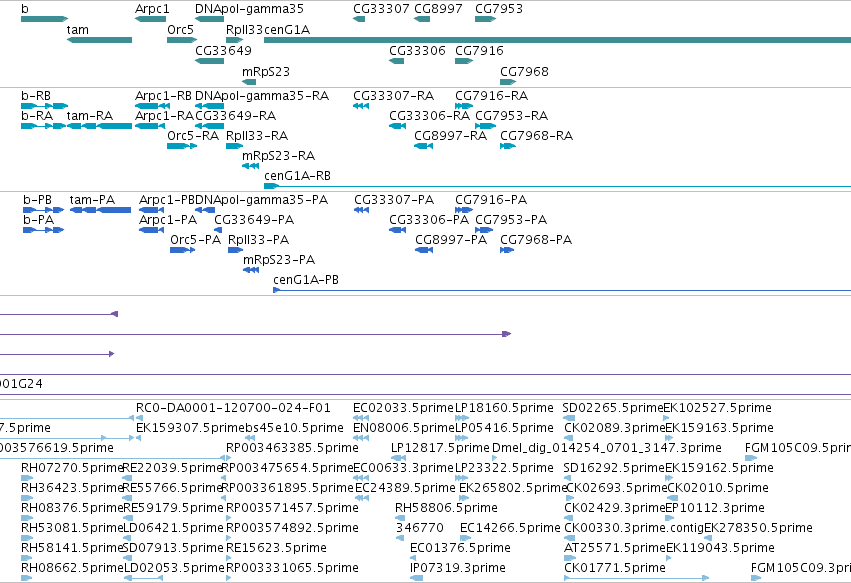Click the cenG1A-RB transcript
Image resolution: width=851 pixels, height=583 pixels.
(557, 186)
